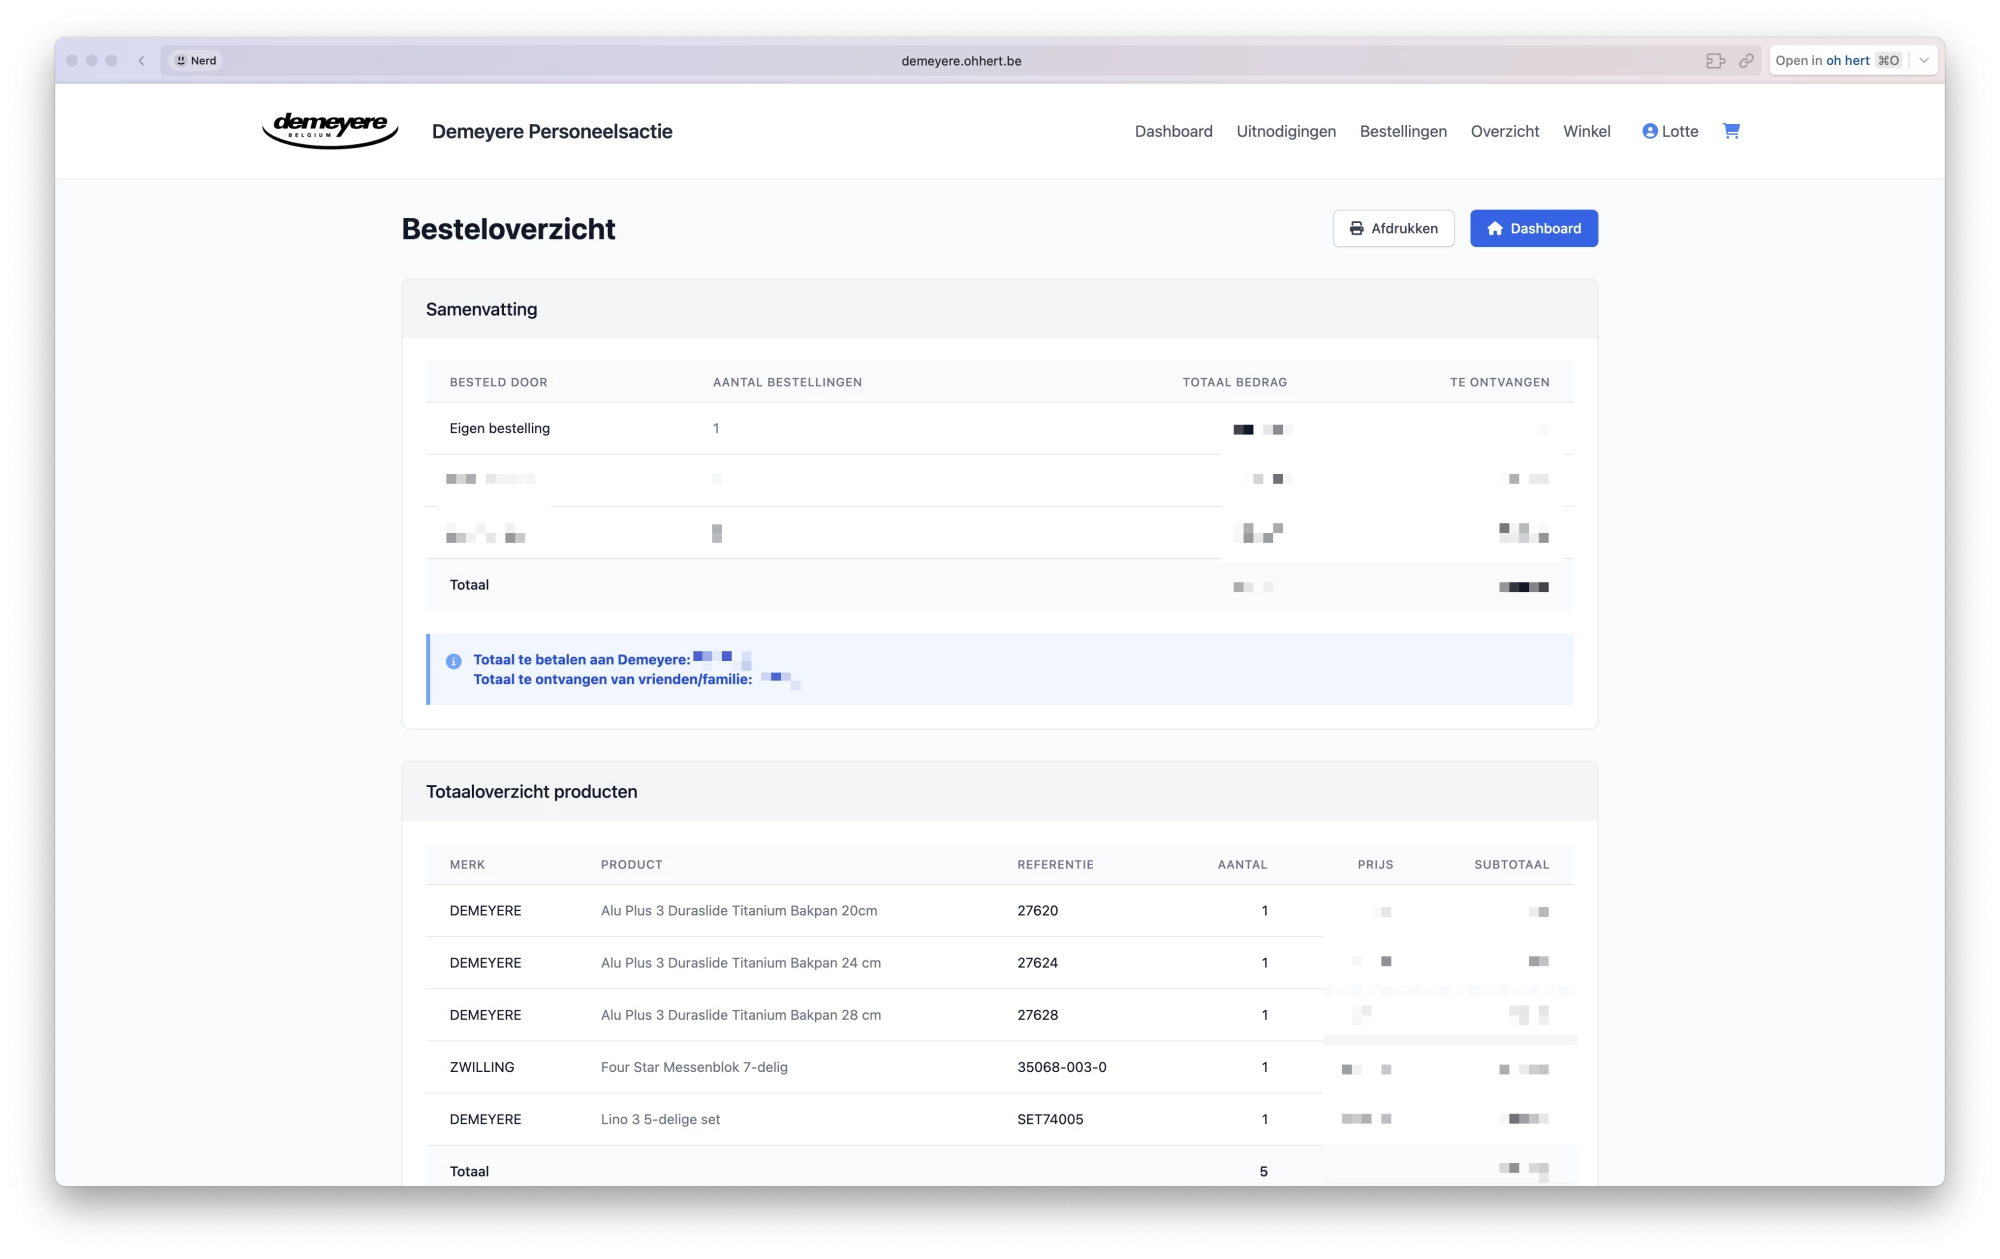
Task: Click the Nerd tab badge
Action: click(x=196, y=61)
